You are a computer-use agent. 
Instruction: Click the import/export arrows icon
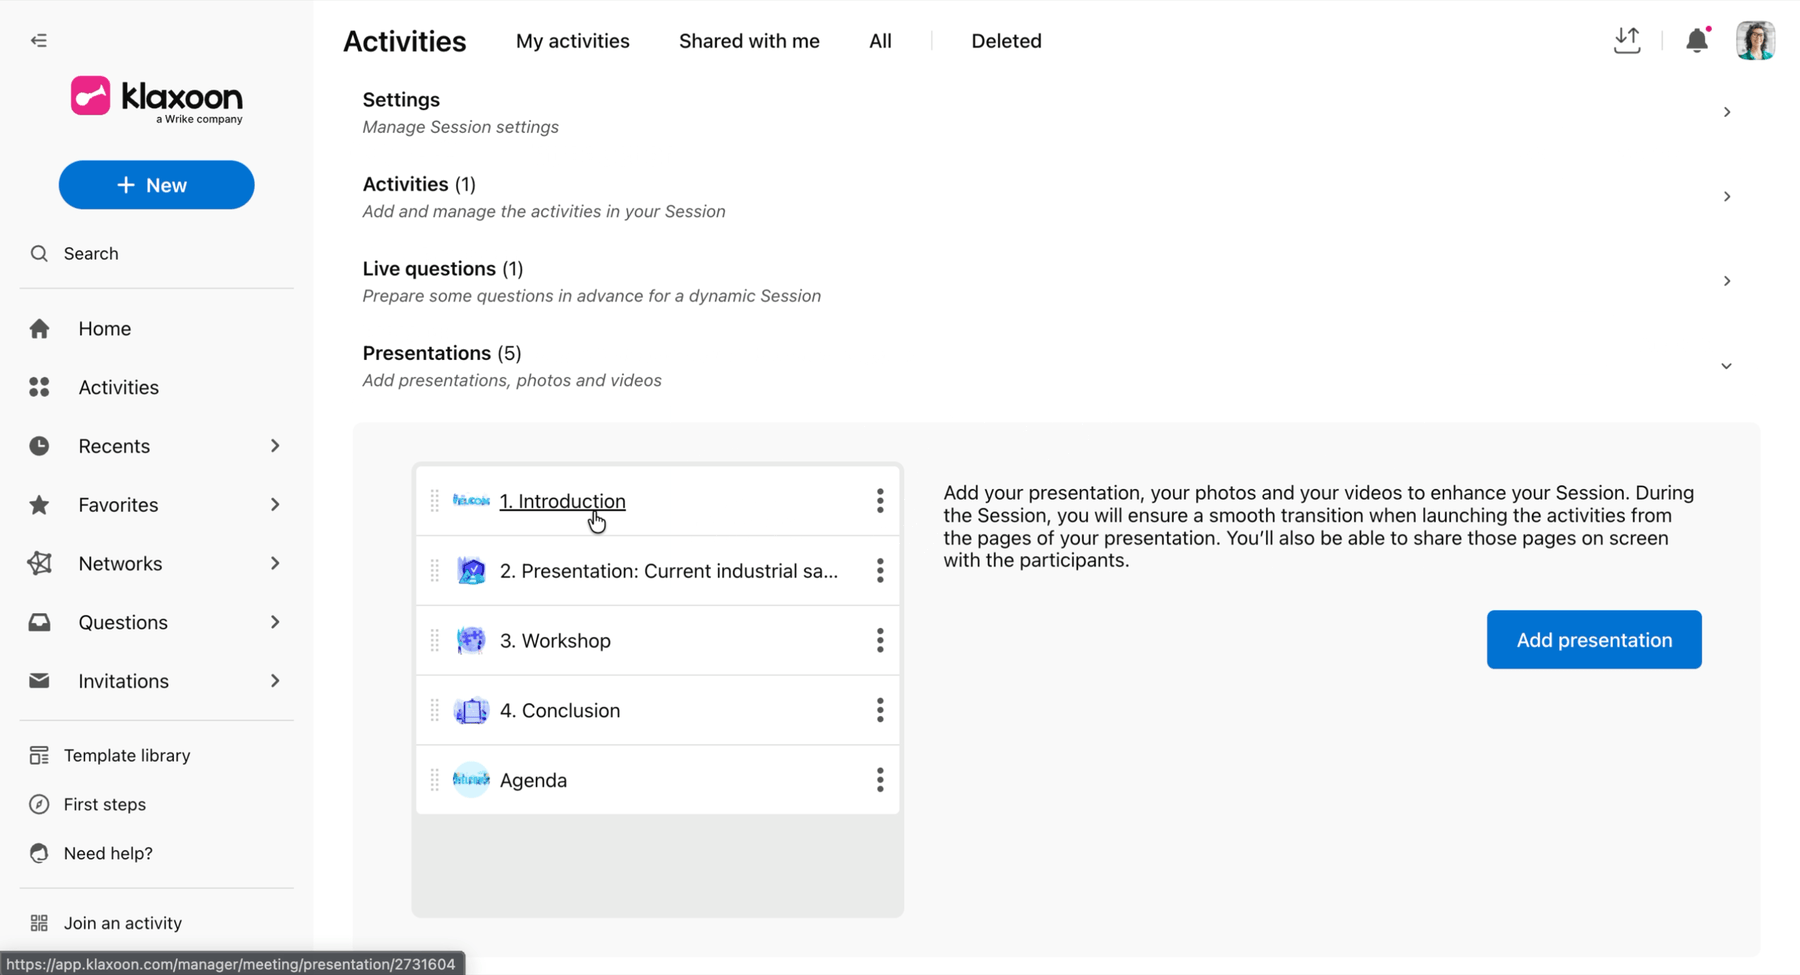click(x=1627, y=40)
